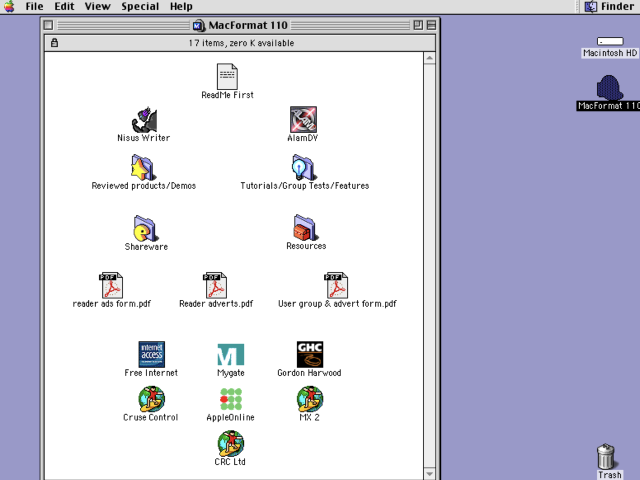Click the 'Gordon Harwood' name label
This screenshot has width=640, height=480.
(x=309, y=373)
